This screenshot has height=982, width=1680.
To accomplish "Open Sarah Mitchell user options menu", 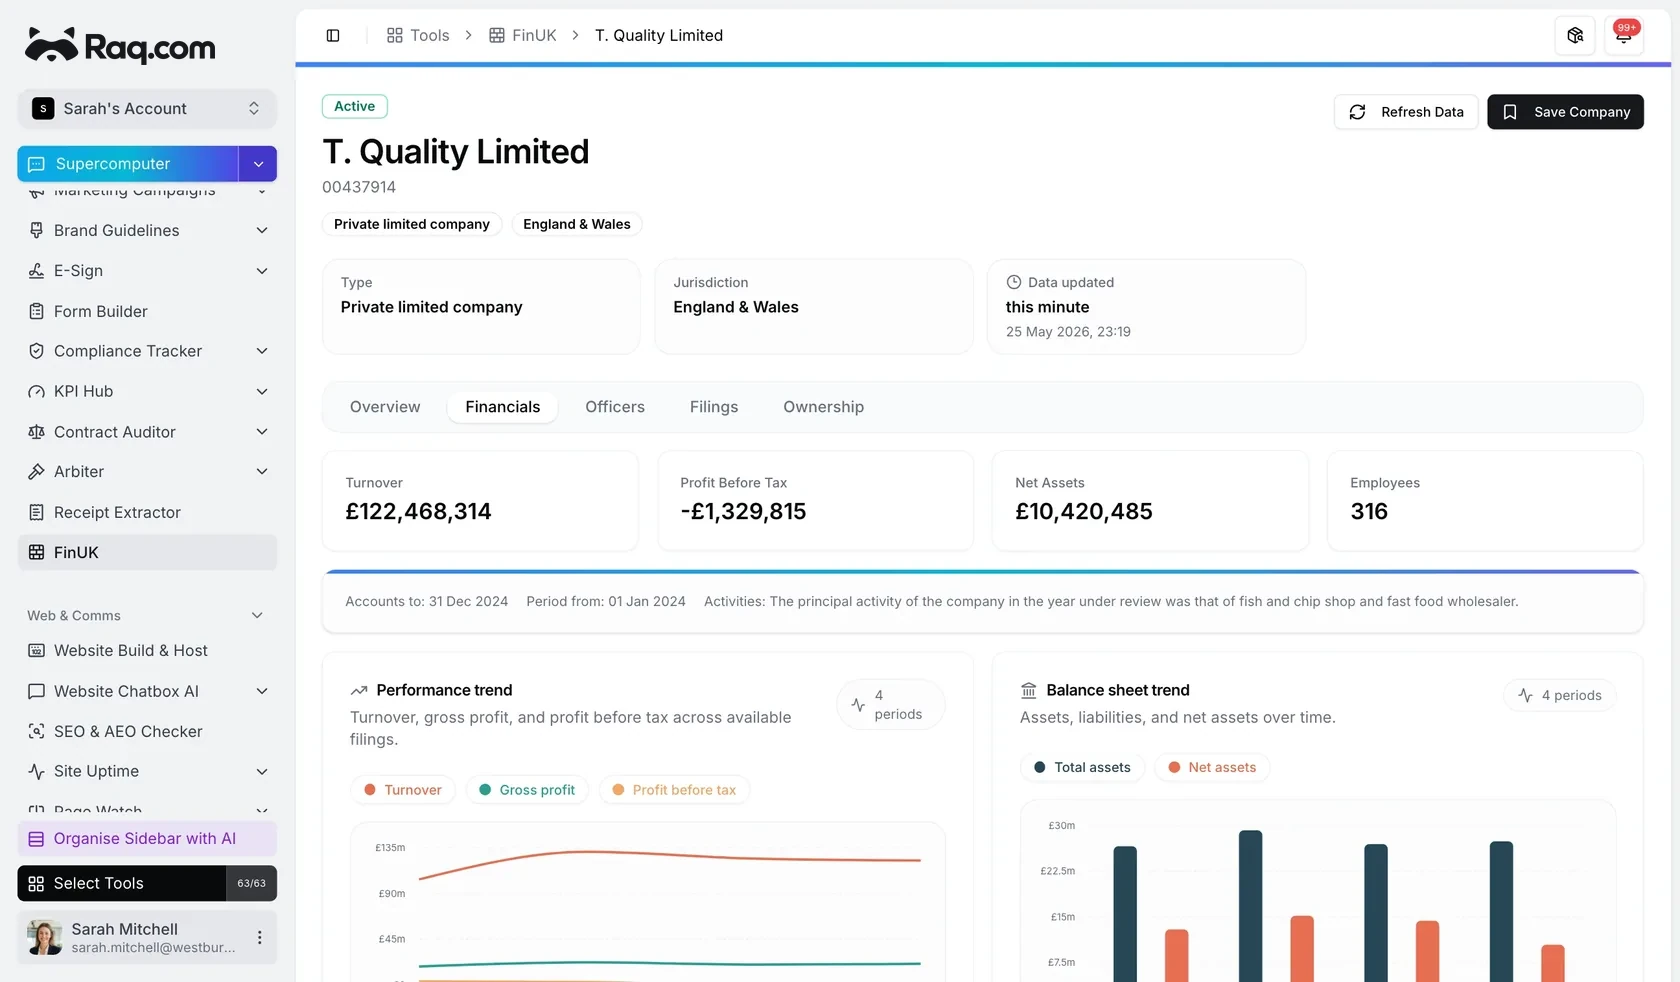I will click(x=259, y=938).
